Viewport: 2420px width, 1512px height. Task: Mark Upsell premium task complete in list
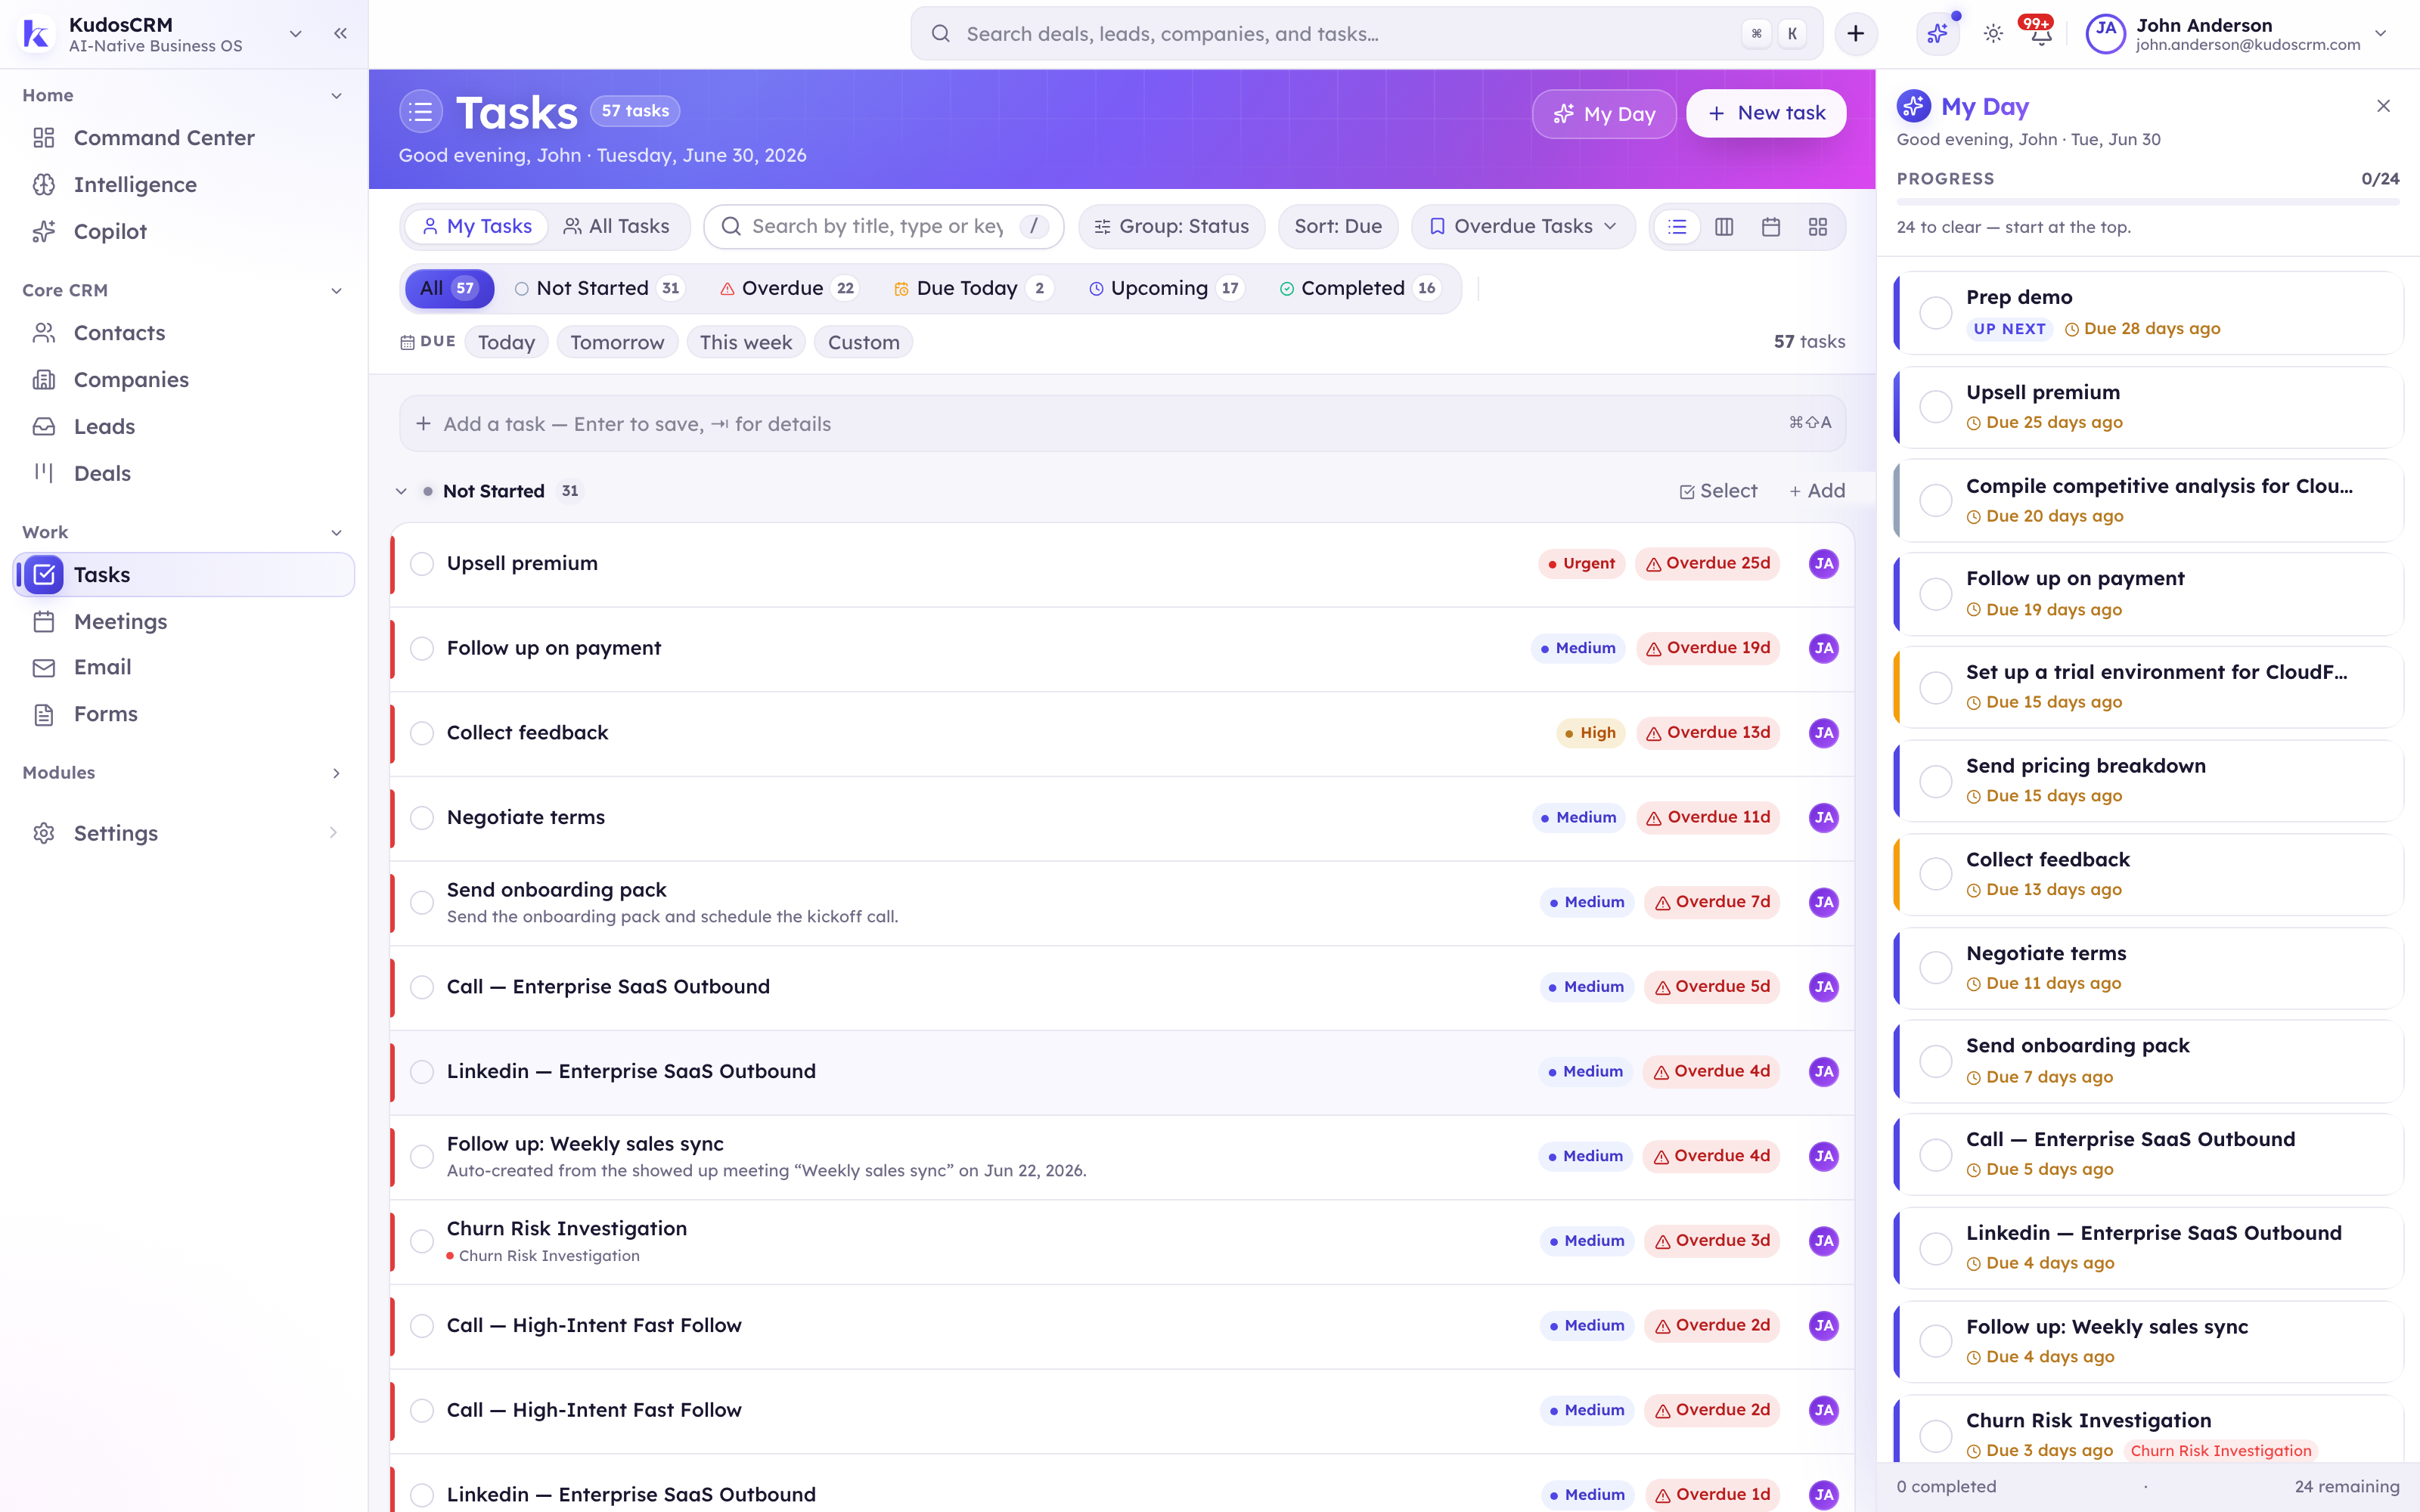pyautogui.click(x=422, y=564)
